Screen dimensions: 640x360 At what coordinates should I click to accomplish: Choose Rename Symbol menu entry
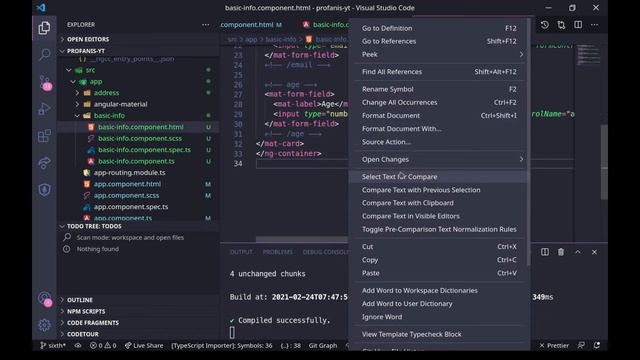[439, 89]
